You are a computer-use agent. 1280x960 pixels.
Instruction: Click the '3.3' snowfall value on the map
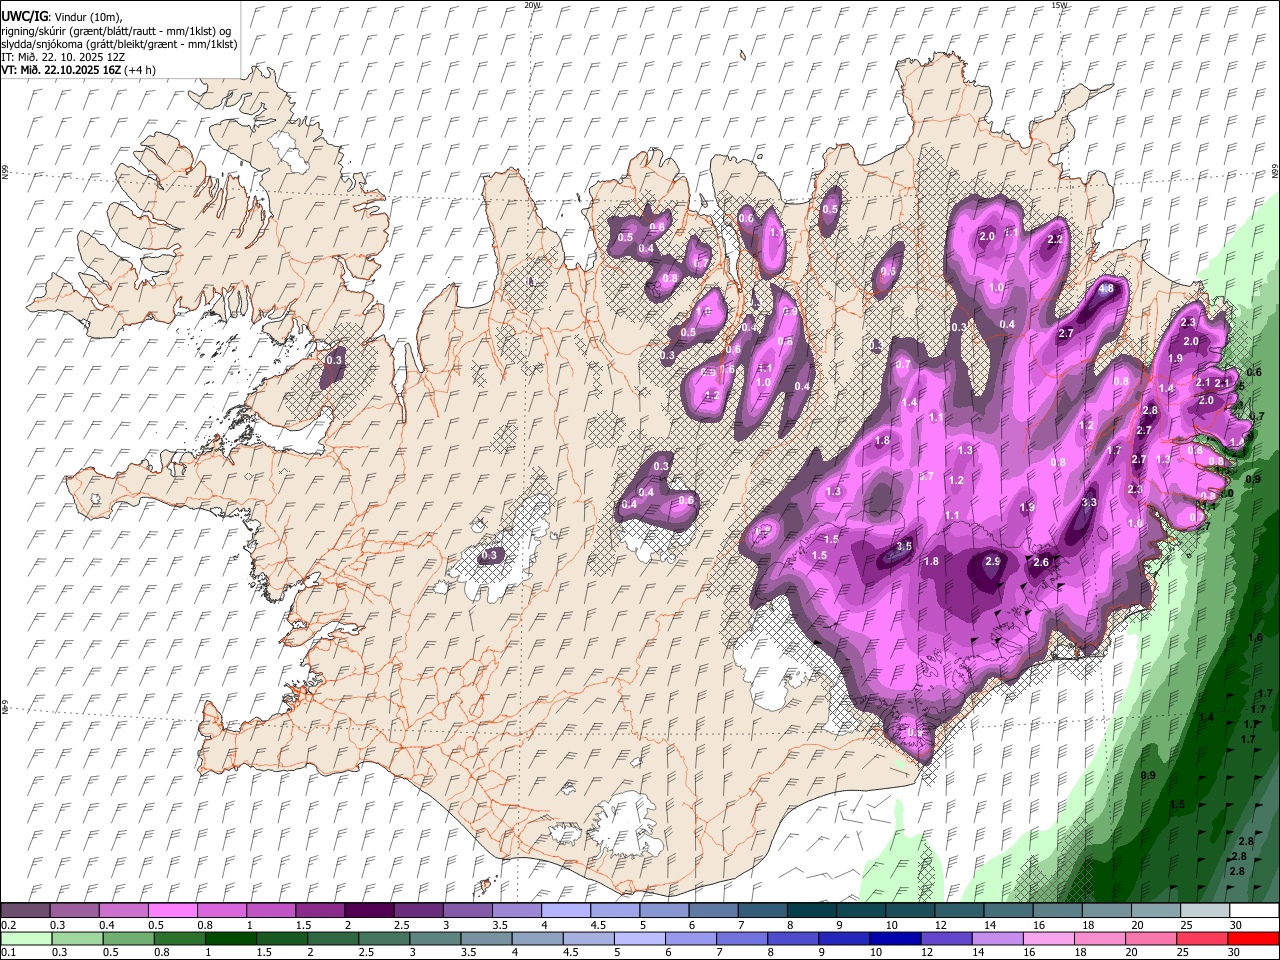1089,503
